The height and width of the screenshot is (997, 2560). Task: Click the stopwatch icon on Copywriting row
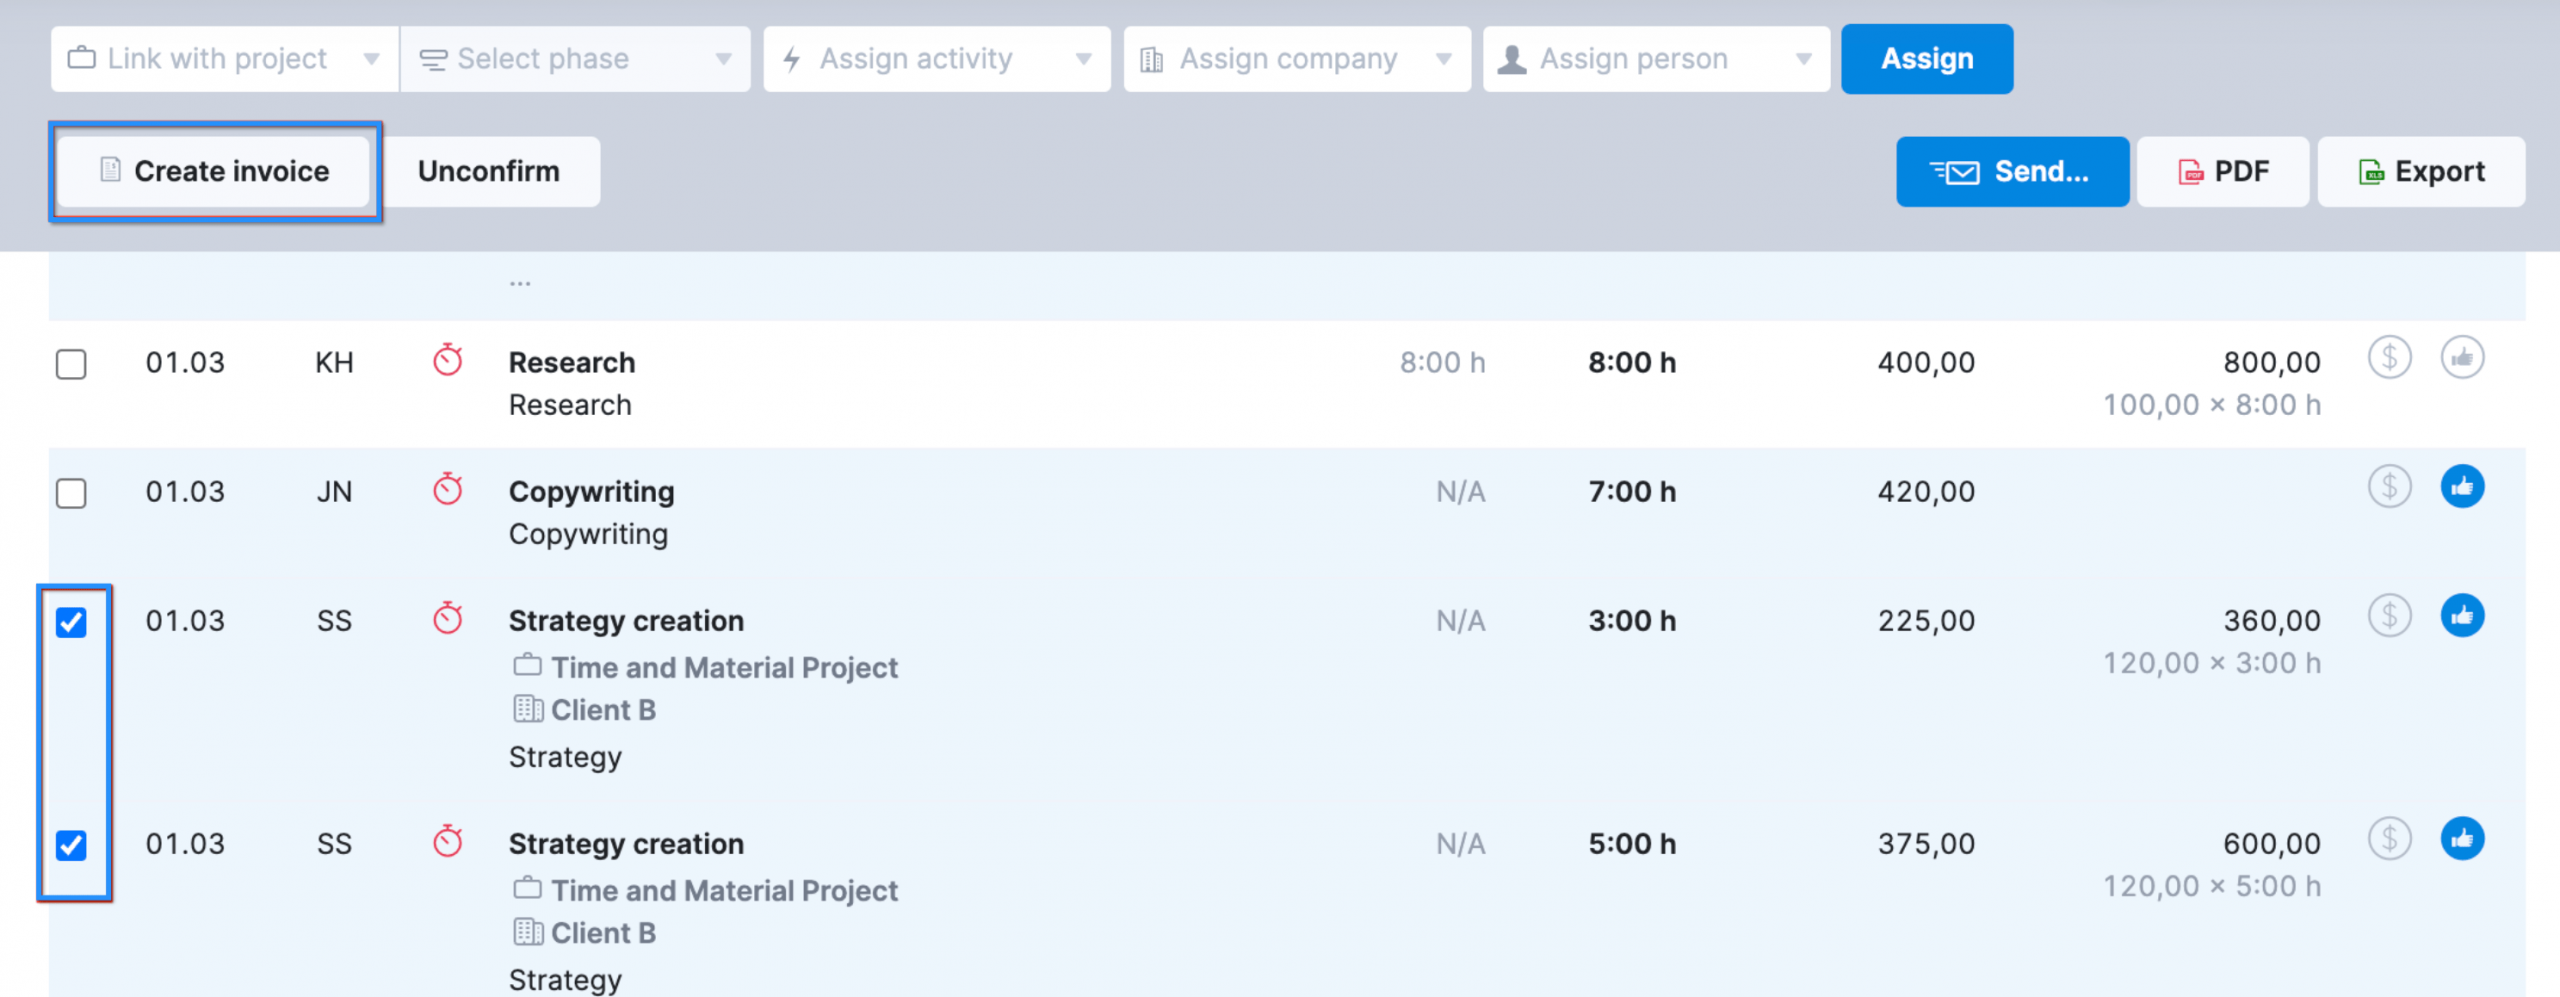[x=447, y=489]
